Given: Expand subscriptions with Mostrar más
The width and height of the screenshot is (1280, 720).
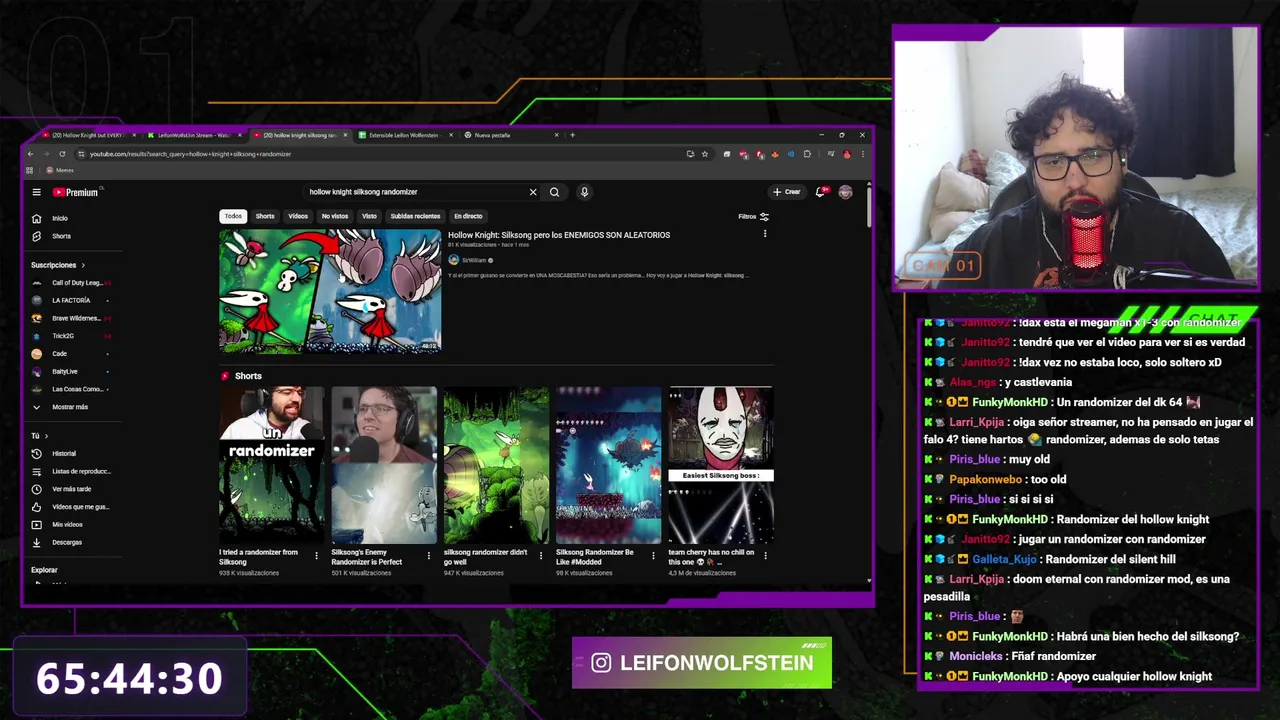Looking at the screenshot, I should (70, 407).
